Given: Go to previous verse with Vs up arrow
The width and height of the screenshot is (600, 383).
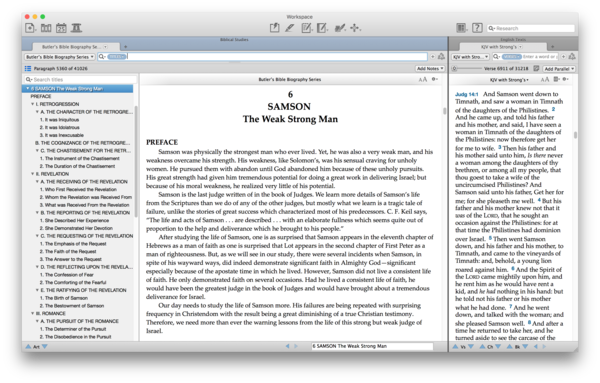Looking at the screenshot, I should (455, 347).
